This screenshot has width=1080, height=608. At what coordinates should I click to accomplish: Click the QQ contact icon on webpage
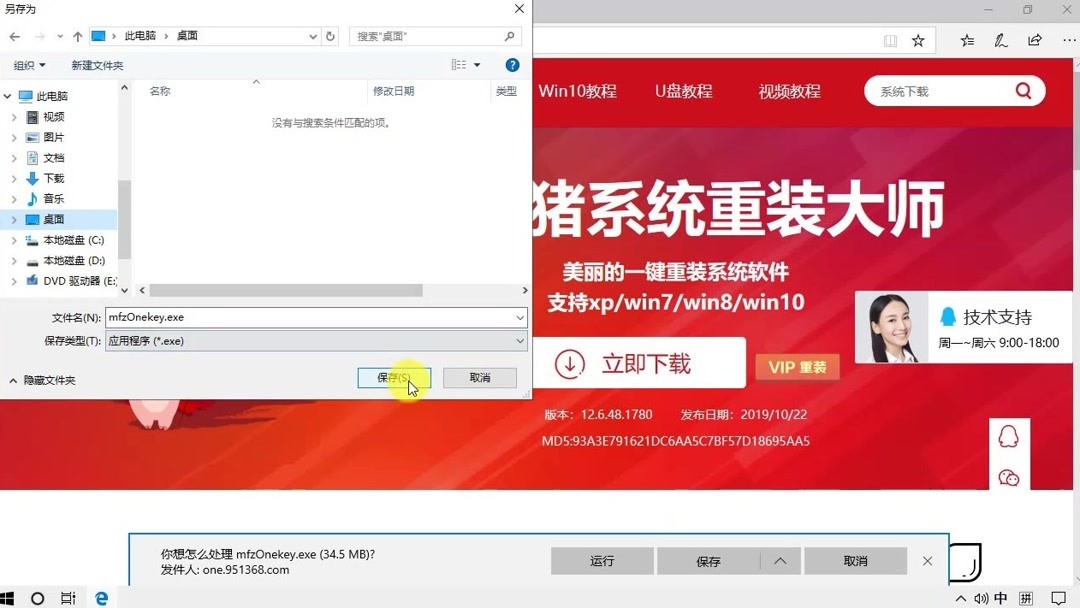(x=1009, y=436)
